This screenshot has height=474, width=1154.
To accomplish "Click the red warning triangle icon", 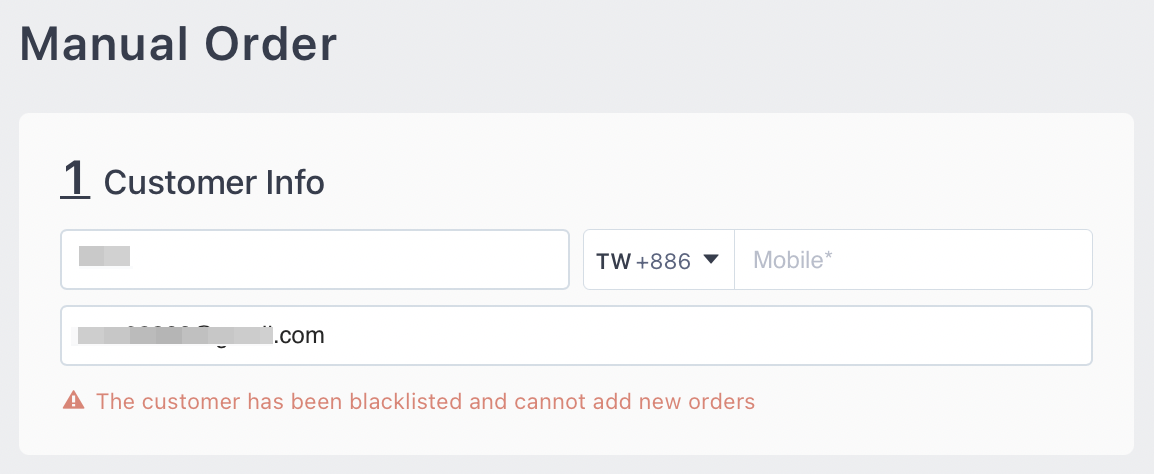I will pos(73,402).
